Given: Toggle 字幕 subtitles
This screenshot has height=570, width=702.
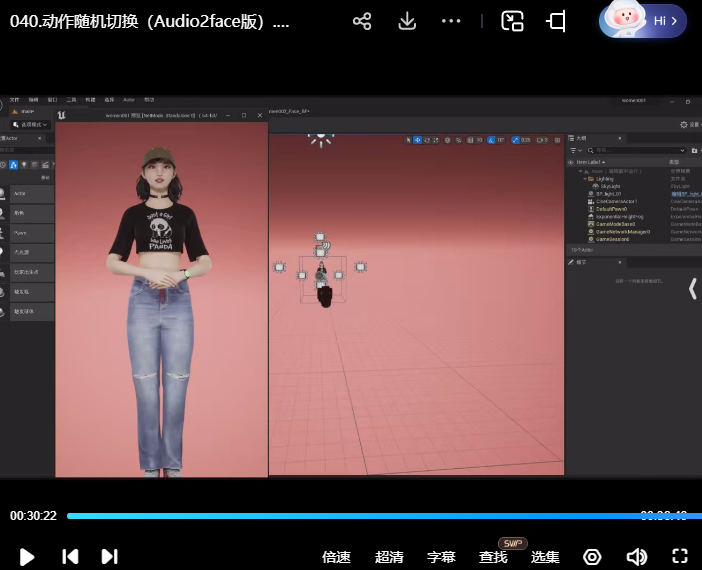Looking at the screenshot, I should click(441, 557).
